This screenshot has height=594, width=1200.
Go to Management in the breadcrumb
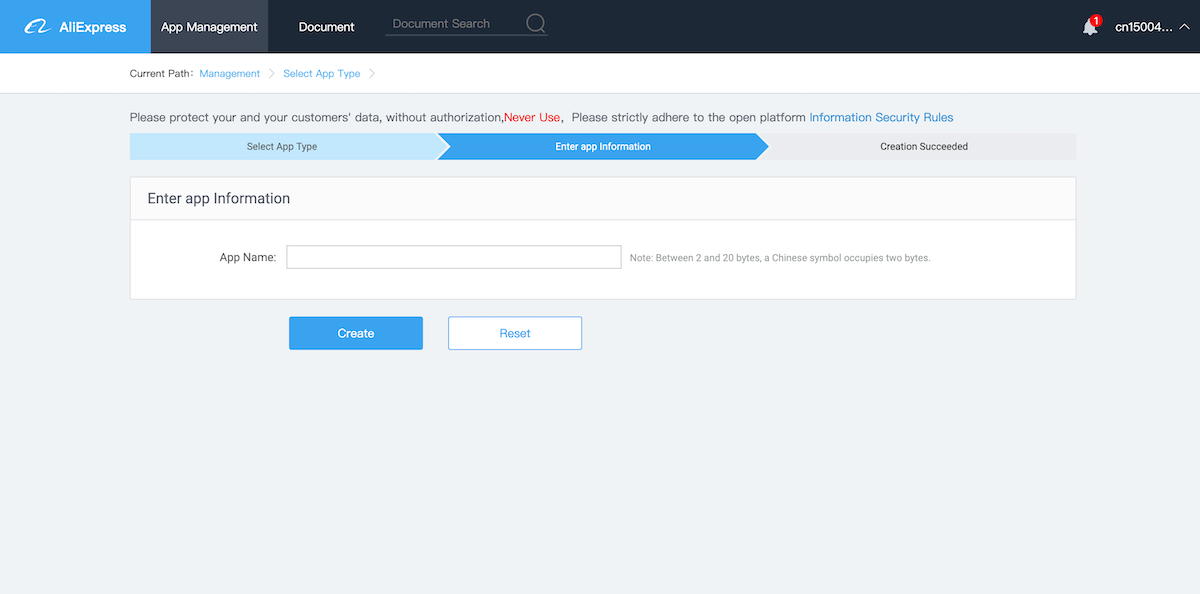click(x=229, y=74)
